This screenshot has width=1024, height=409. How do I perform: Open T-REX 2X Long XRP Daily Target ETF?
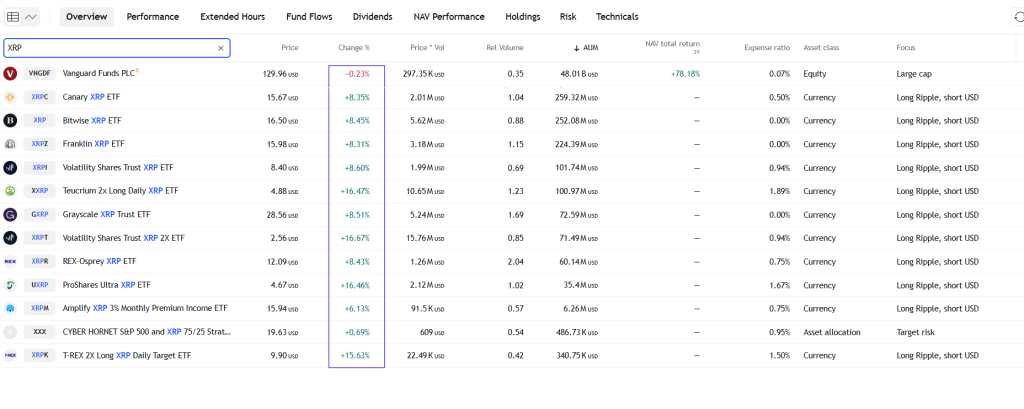(x=127, y=355)
